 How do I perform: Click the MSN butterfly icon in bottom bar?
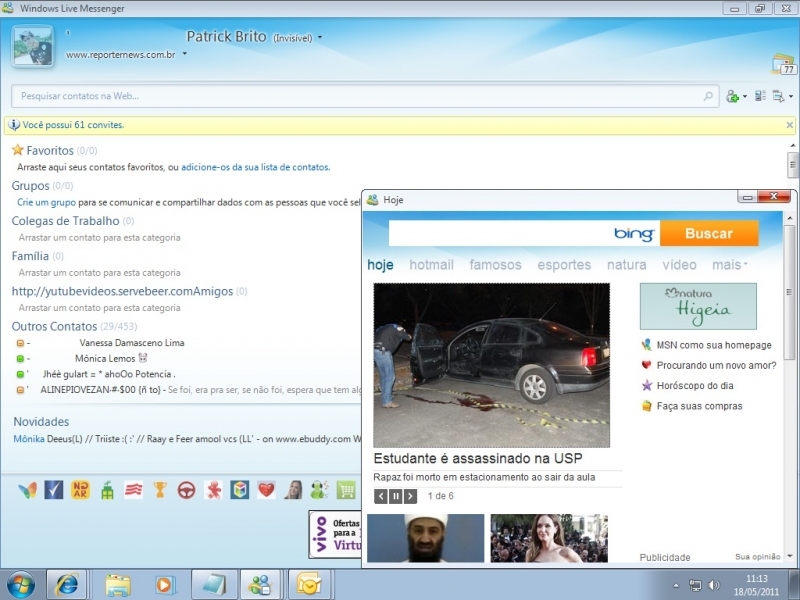pyautogui.click(x=28, y=490)
